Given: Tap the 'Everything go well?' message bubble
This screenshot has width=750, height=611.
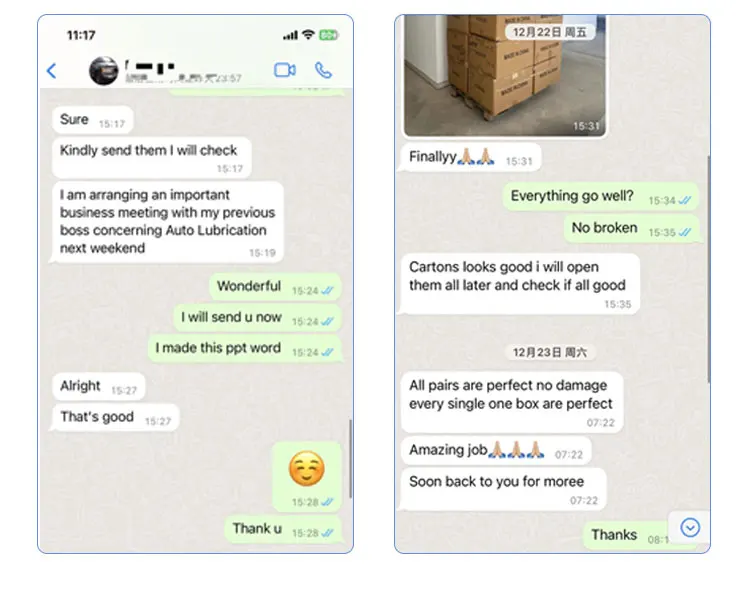Looking at the screenshot, I should pyautogui.click(x=600, y=197).
